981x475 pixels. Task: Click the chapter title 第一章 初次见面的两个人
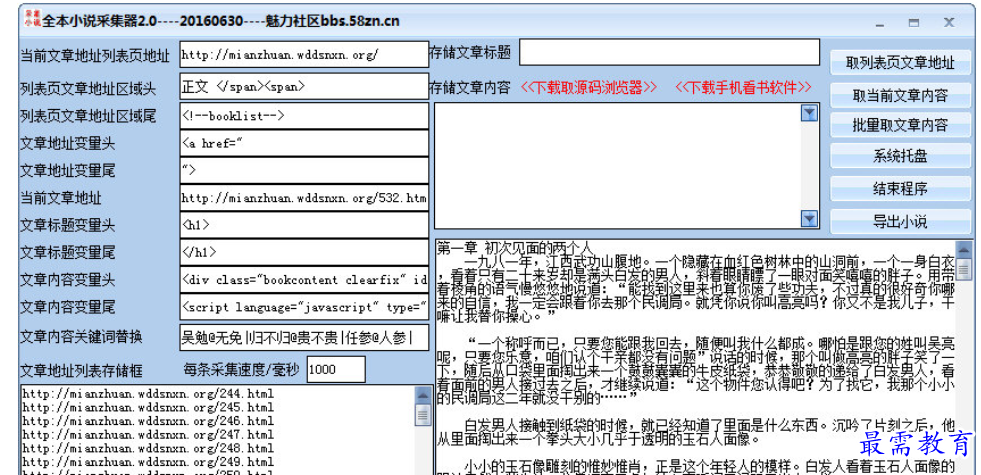click(515, 248)
